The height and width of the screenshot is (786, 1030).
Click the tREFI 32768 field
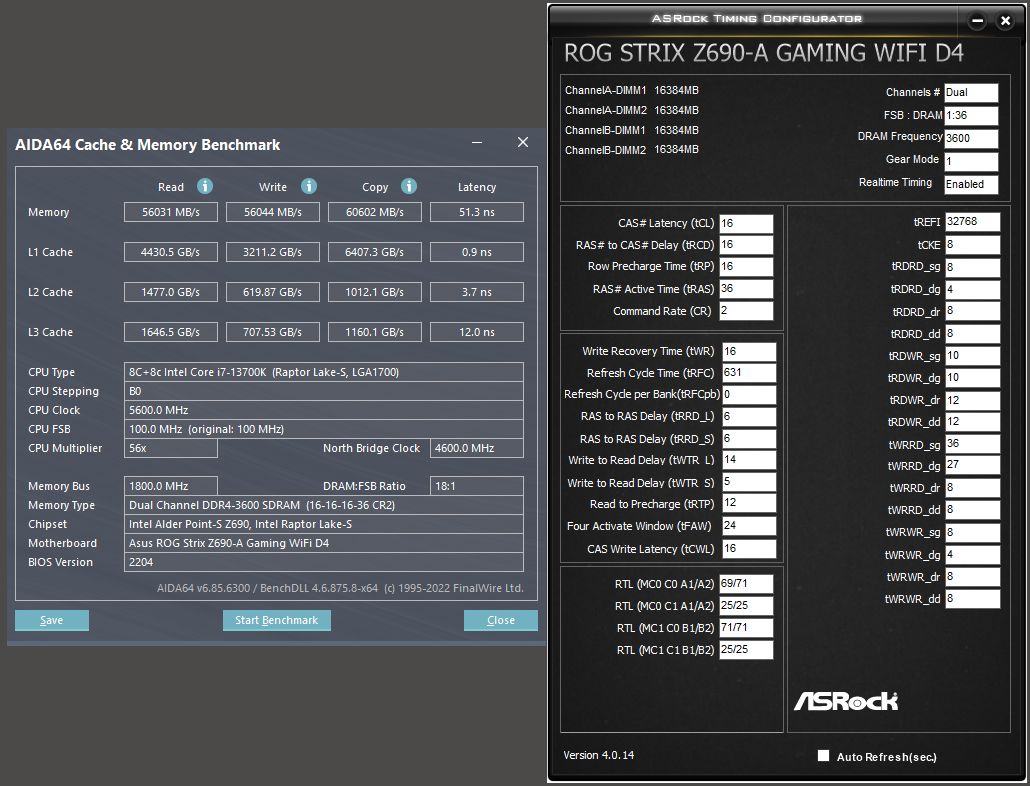point(973,222)
